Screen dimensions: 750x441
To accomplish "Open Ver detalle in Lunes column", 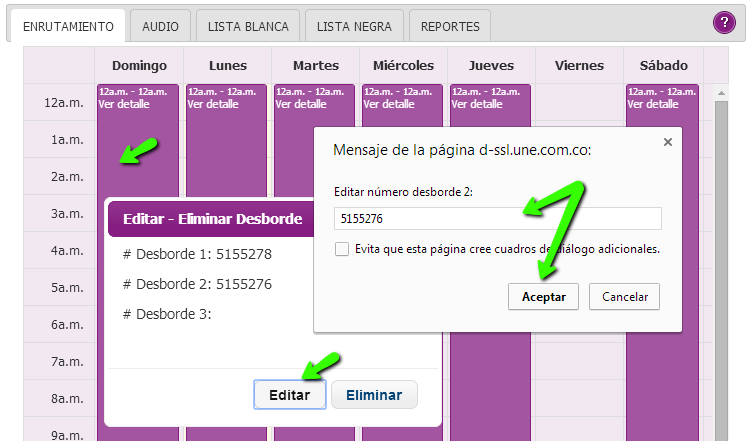I will point(213,104).
